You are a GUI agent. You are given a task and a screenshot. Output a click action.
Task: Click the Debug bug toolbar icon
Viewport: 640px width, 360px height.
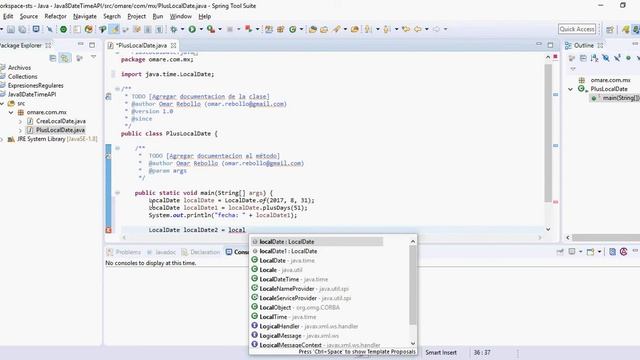(173, 29)
